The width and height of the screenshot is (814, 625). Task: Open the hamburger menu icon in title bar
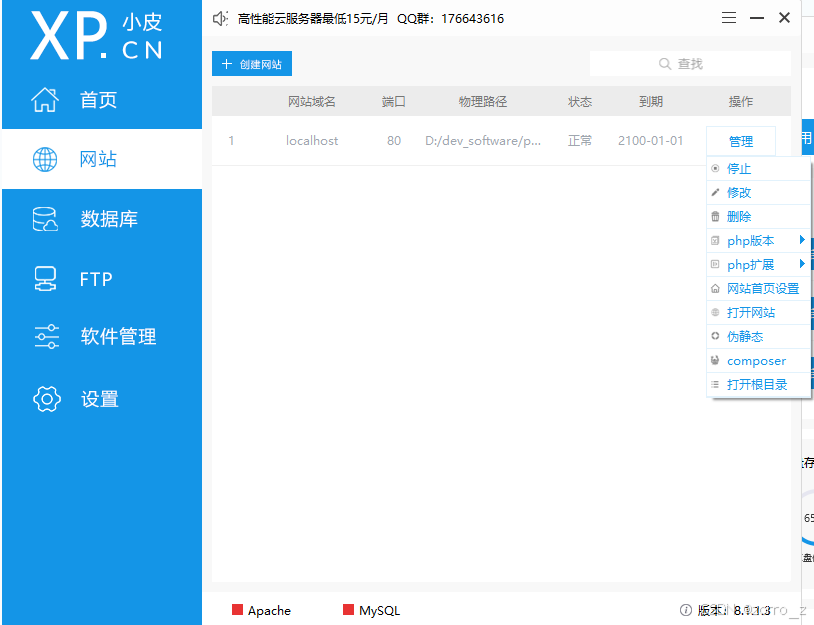pos(729,18)
